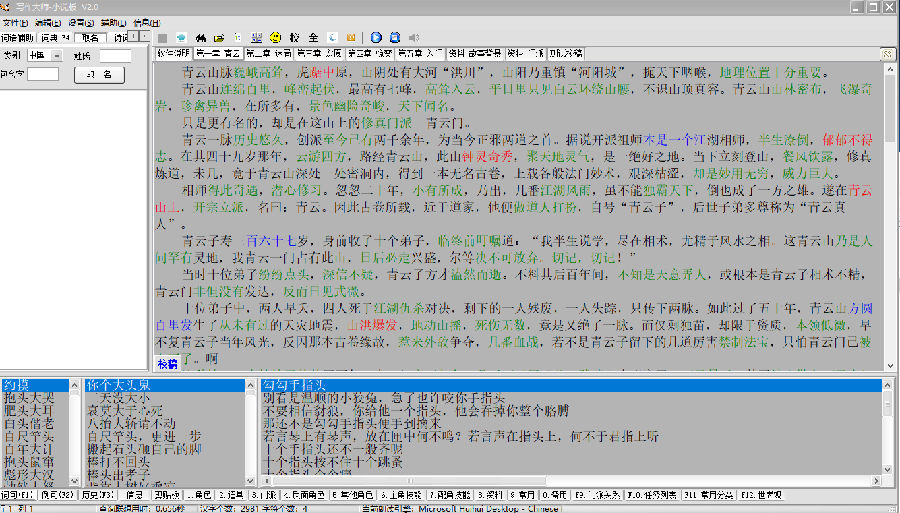Click the open folder toolbar icon
The height and width of the screenshot is (513, 900).
pos(219,38)
